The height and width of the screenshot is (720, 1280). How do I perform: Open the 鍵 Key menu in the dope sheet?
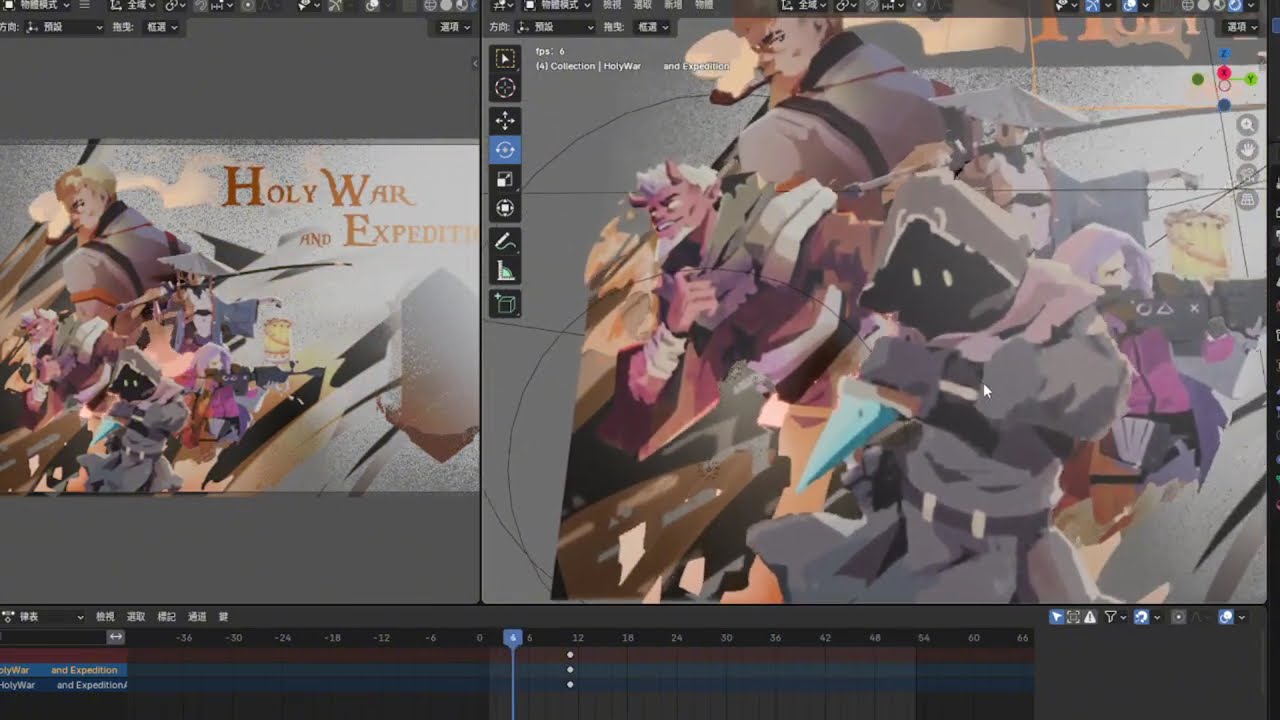point(223,617)
